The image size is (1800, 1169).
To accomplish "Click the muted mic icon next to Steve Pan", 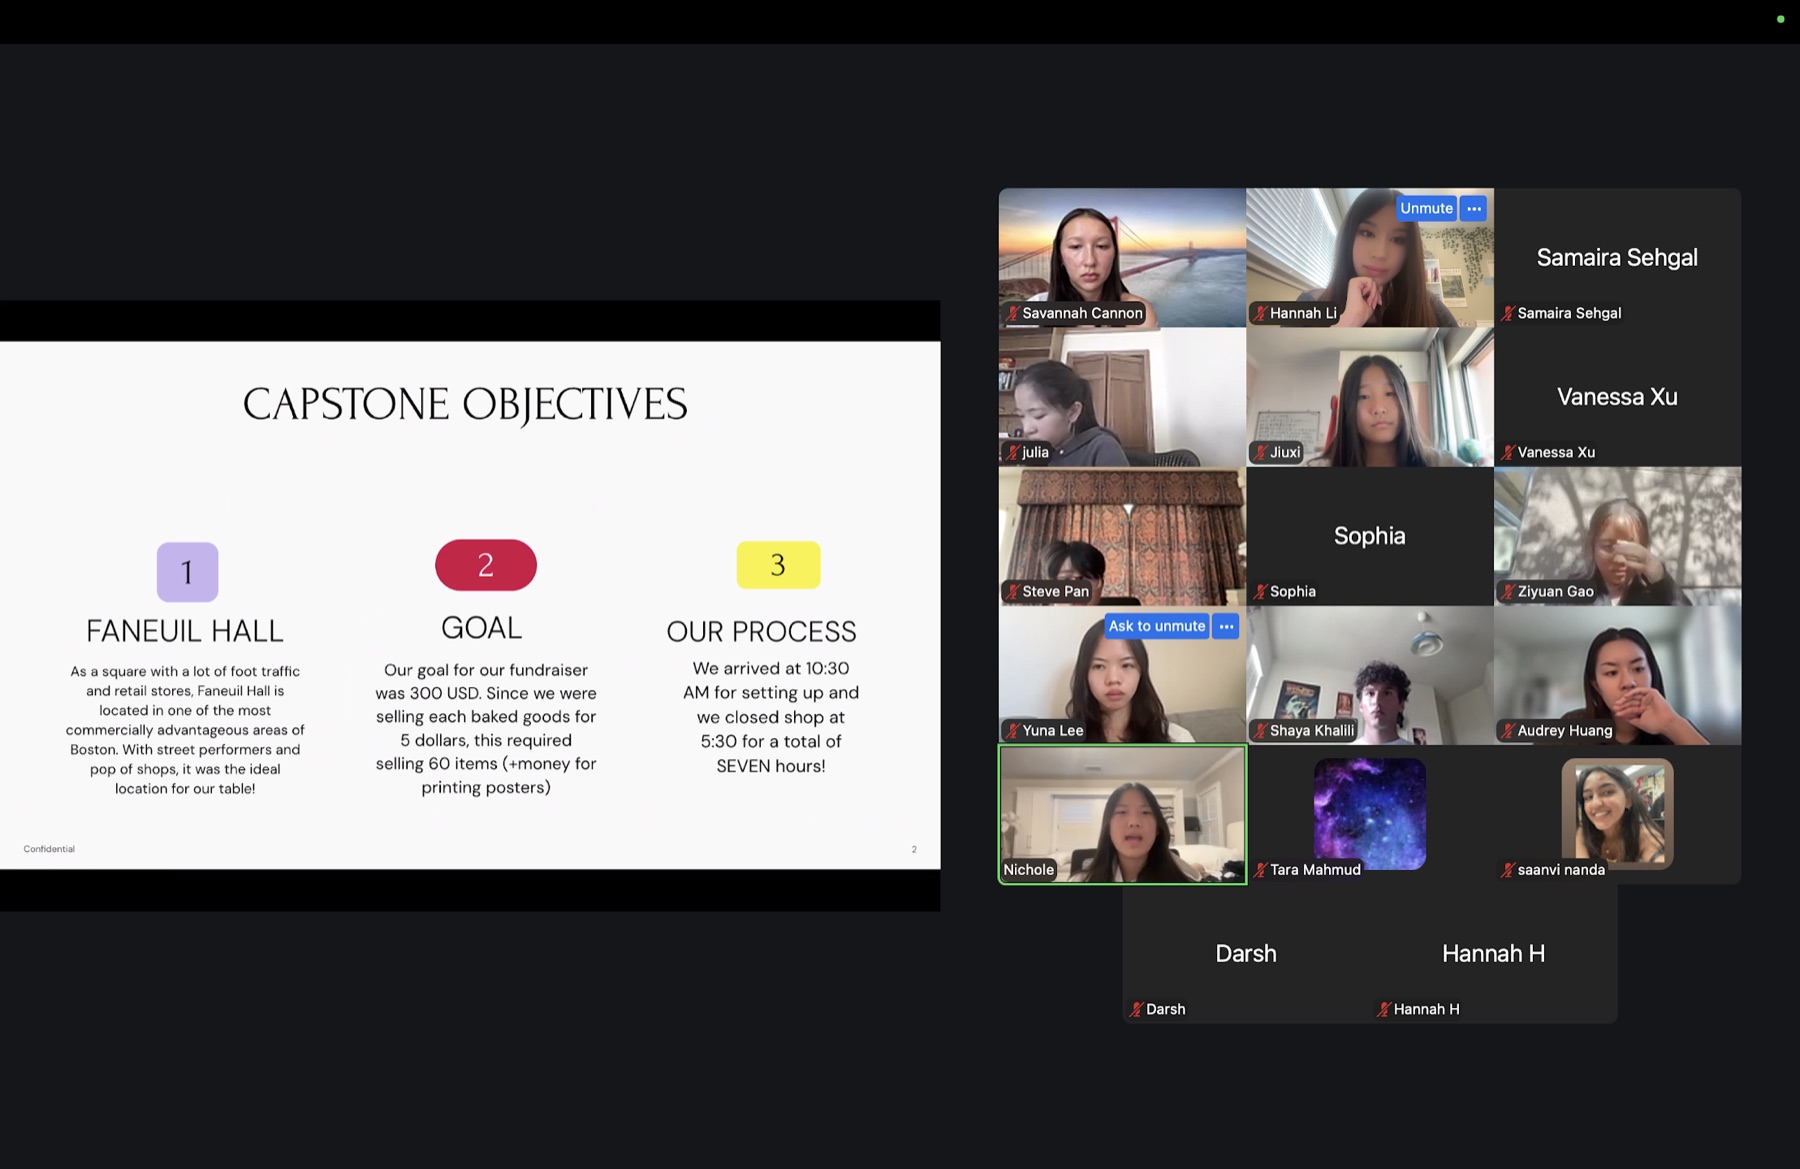I will [1012, 591].
